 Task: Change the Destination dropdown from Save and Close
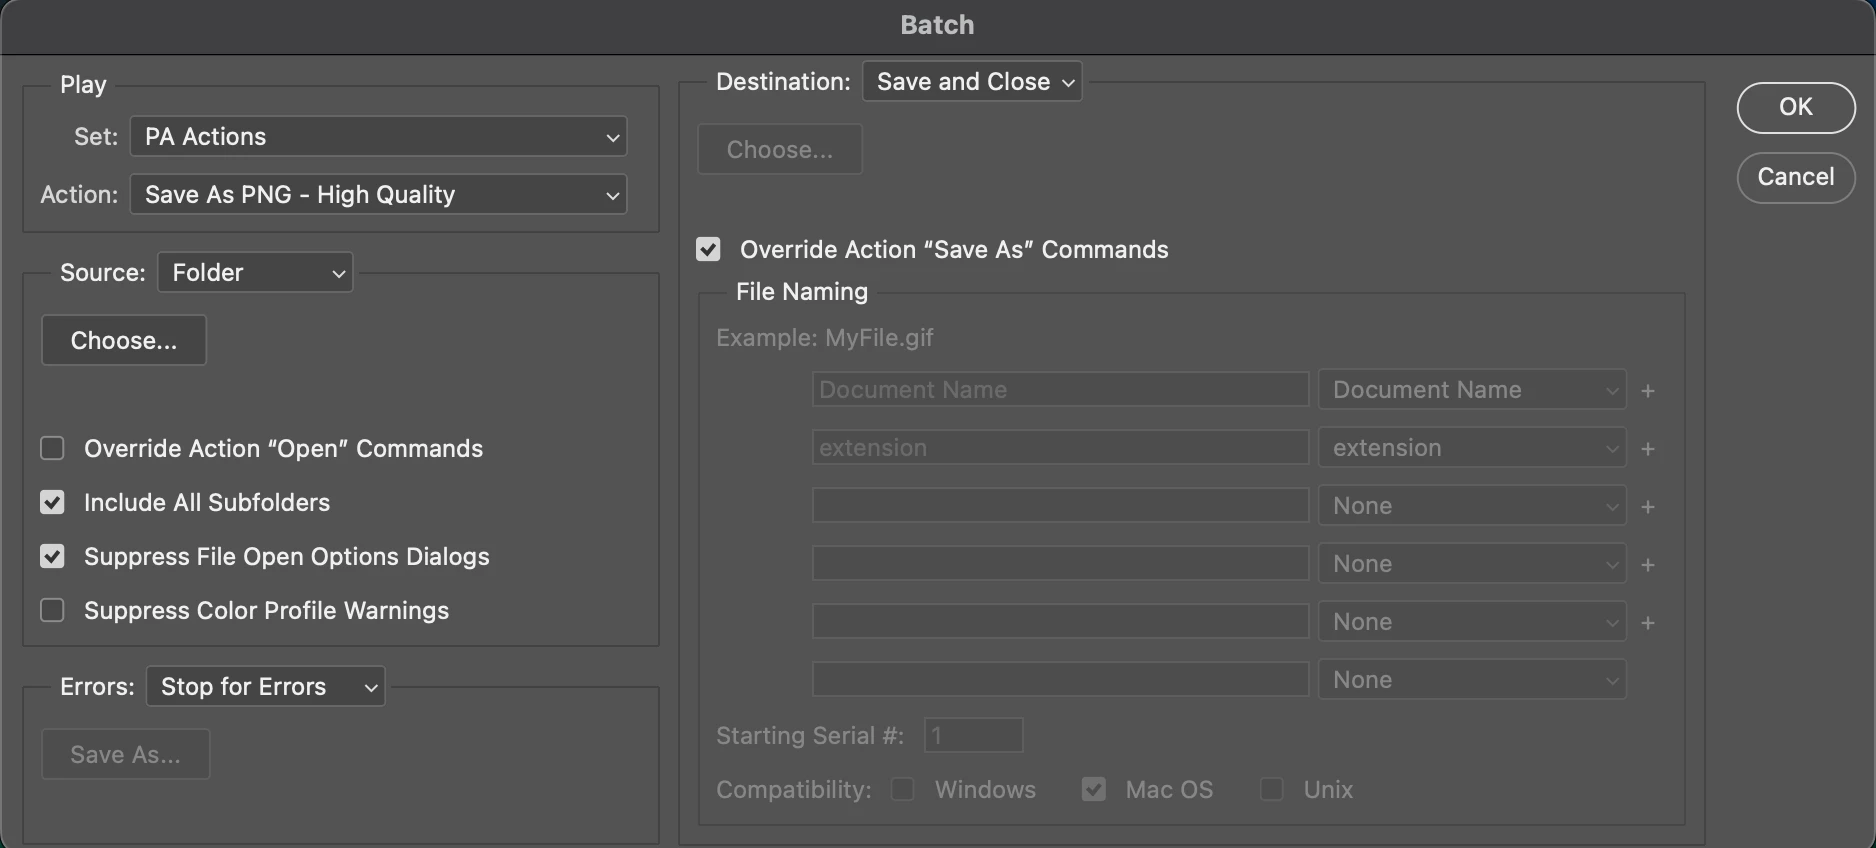click(972, 82)
